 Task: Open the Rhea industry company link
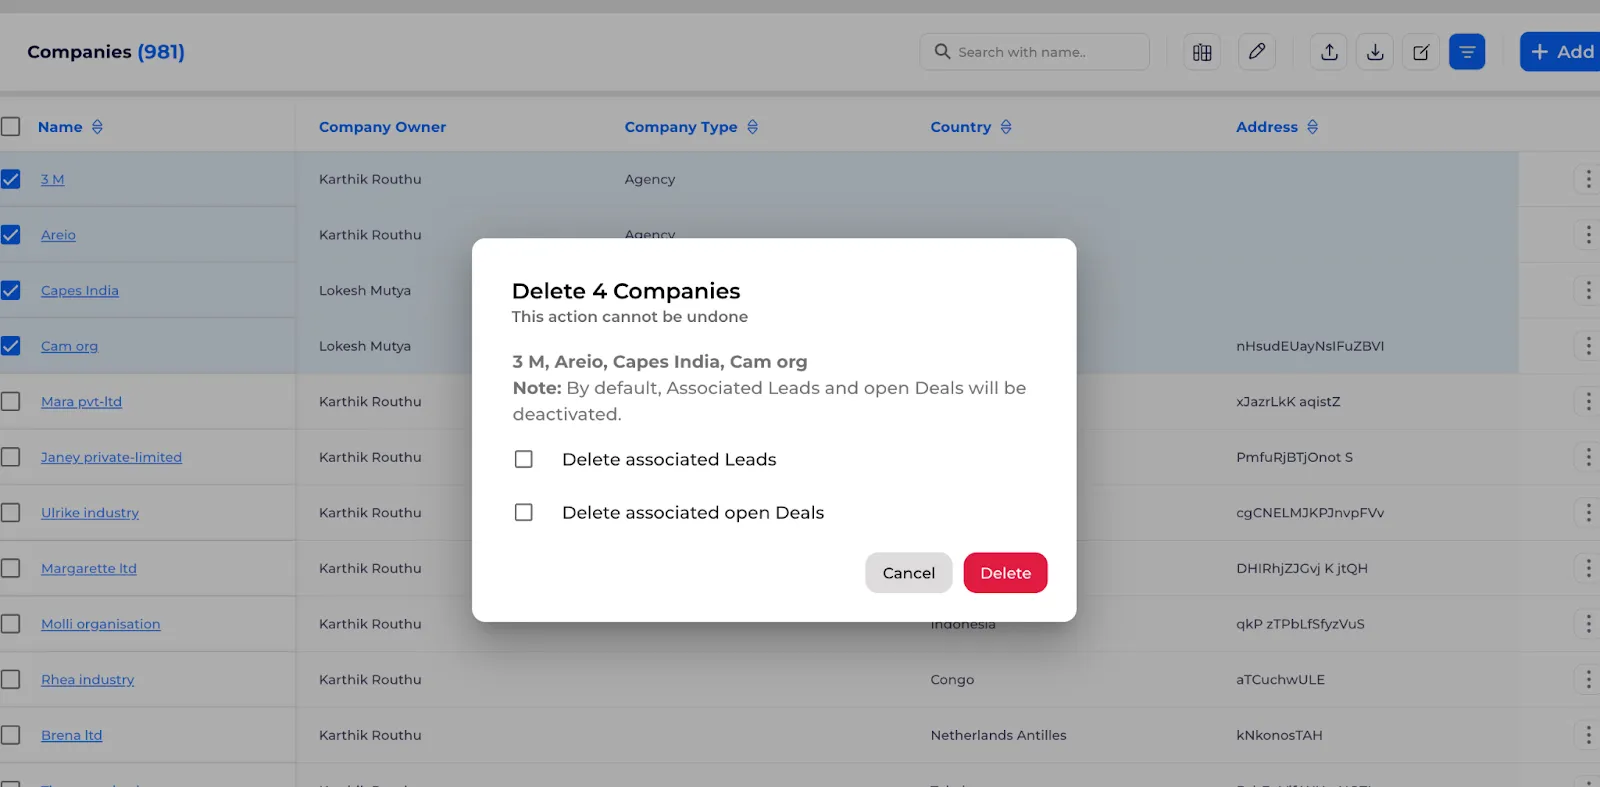pos(87,680)
